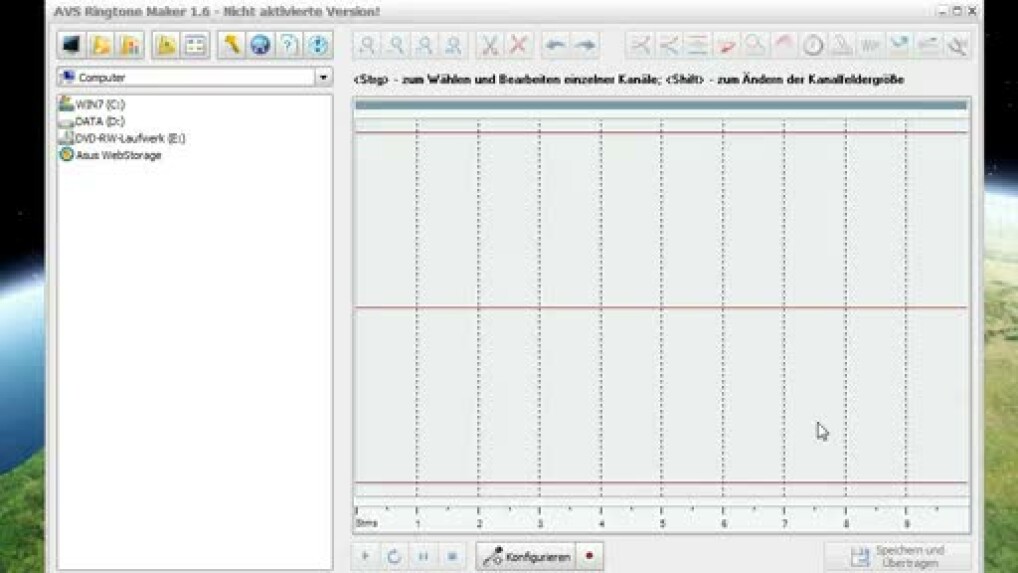Toggle the loop playback button
The image size is (1018, 573).
pos(394,556)
